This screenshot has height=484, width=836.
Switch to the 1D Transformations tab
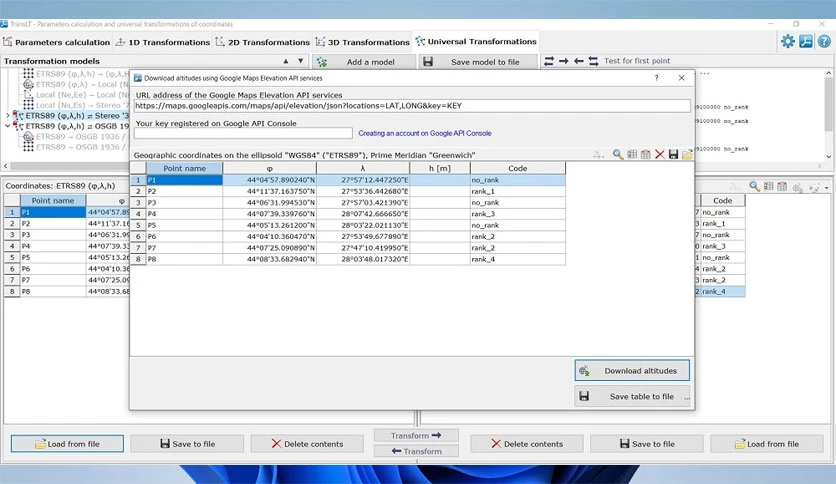[163, 42]
